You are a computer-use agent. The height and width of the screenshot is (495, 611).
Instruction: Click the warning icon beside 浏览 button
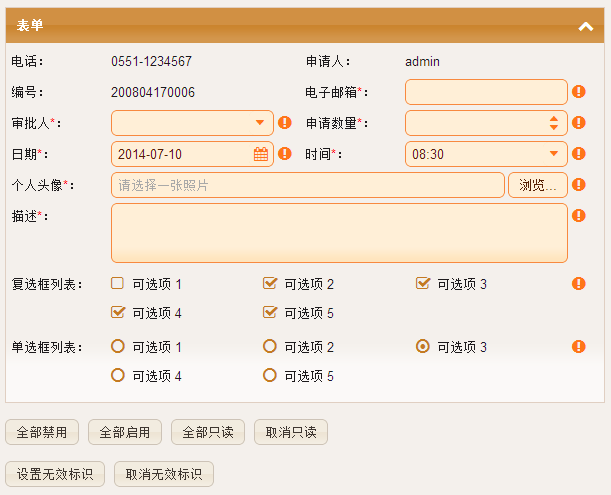(579, 184)
